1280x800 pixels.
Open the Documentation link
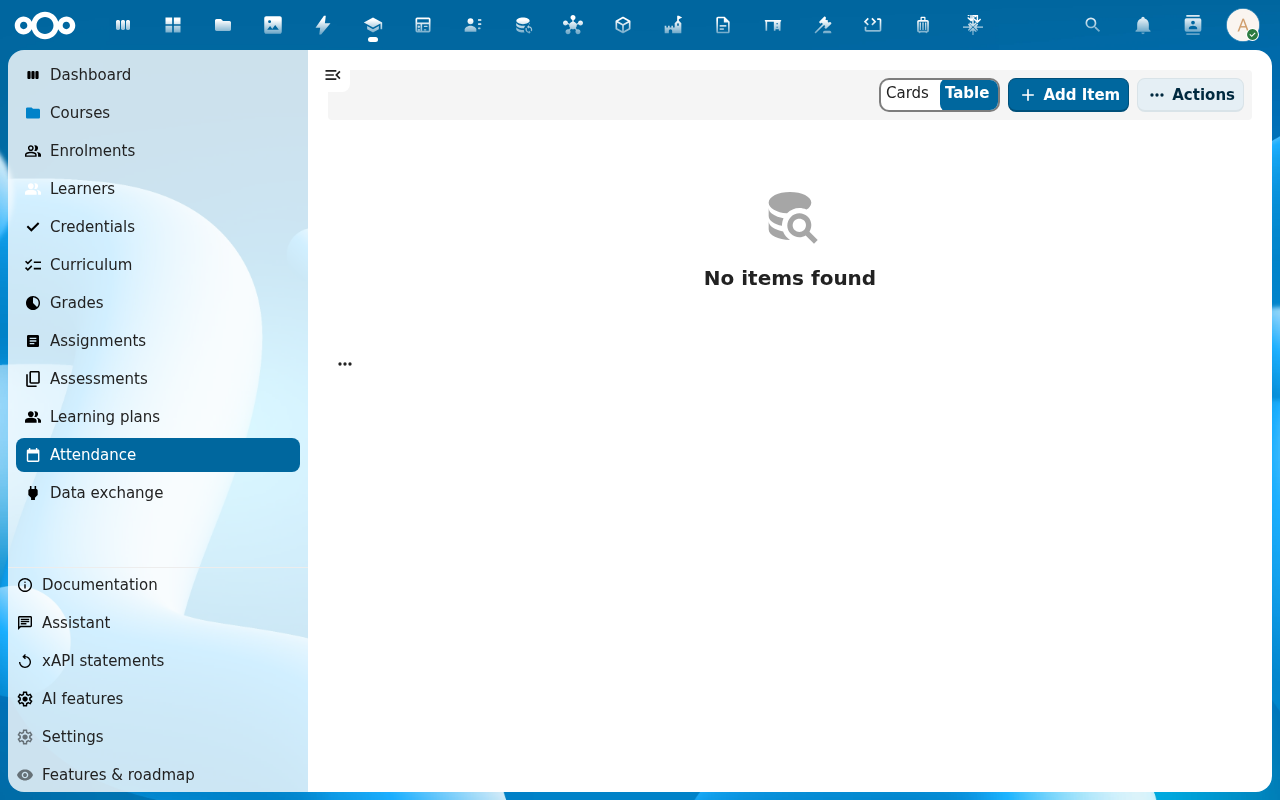click(x=158, y=585)
